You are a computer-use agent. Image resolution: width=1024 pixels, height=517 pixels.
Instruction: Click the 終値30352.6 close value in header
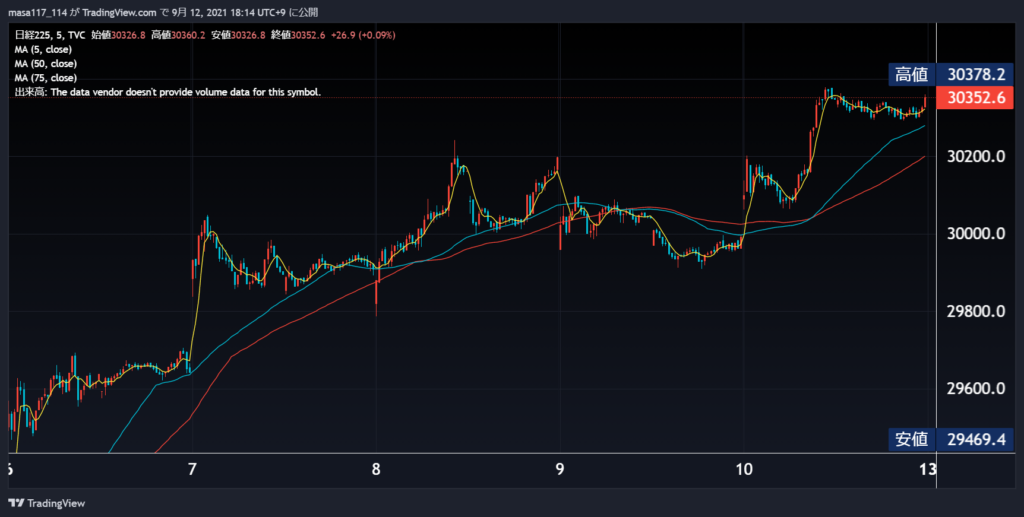point(298,35)
